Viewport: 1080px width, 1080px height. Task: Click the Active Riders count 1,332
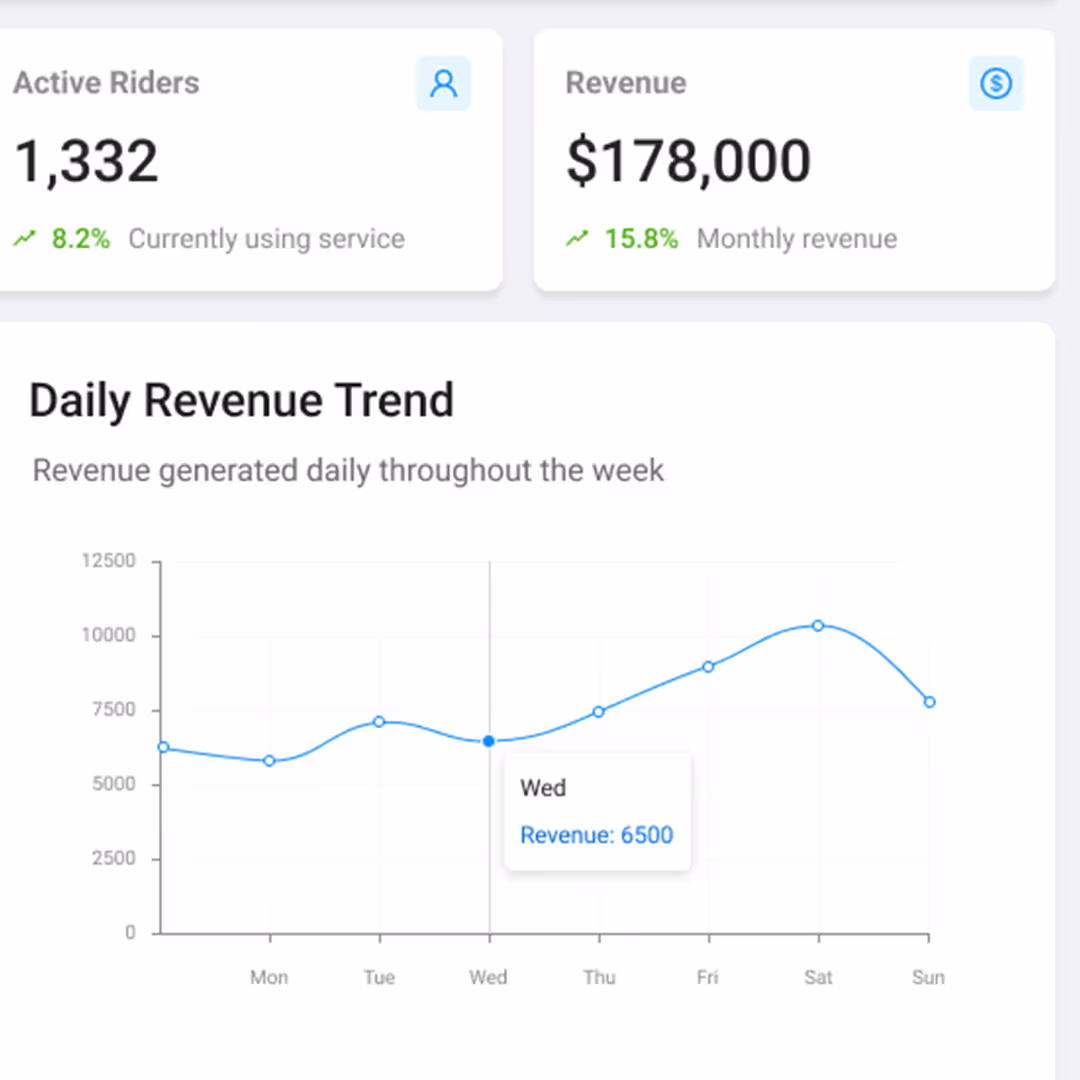(86, 160)
